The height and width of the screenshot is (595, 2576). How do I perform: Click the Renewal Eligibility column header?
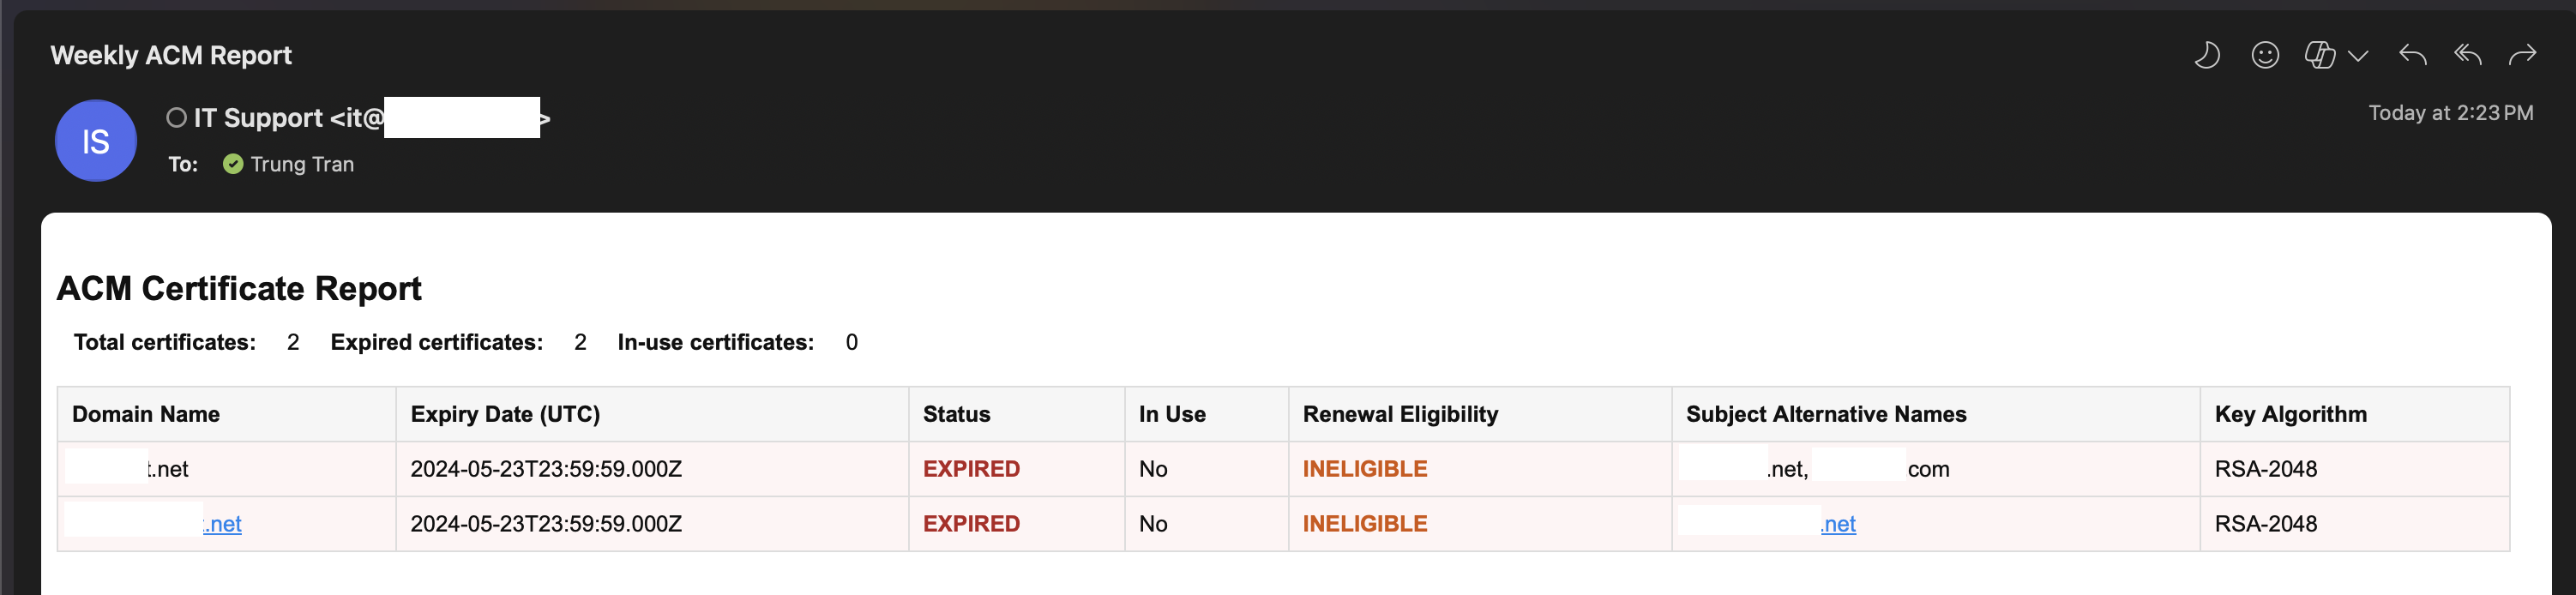tap(1400, 414)
